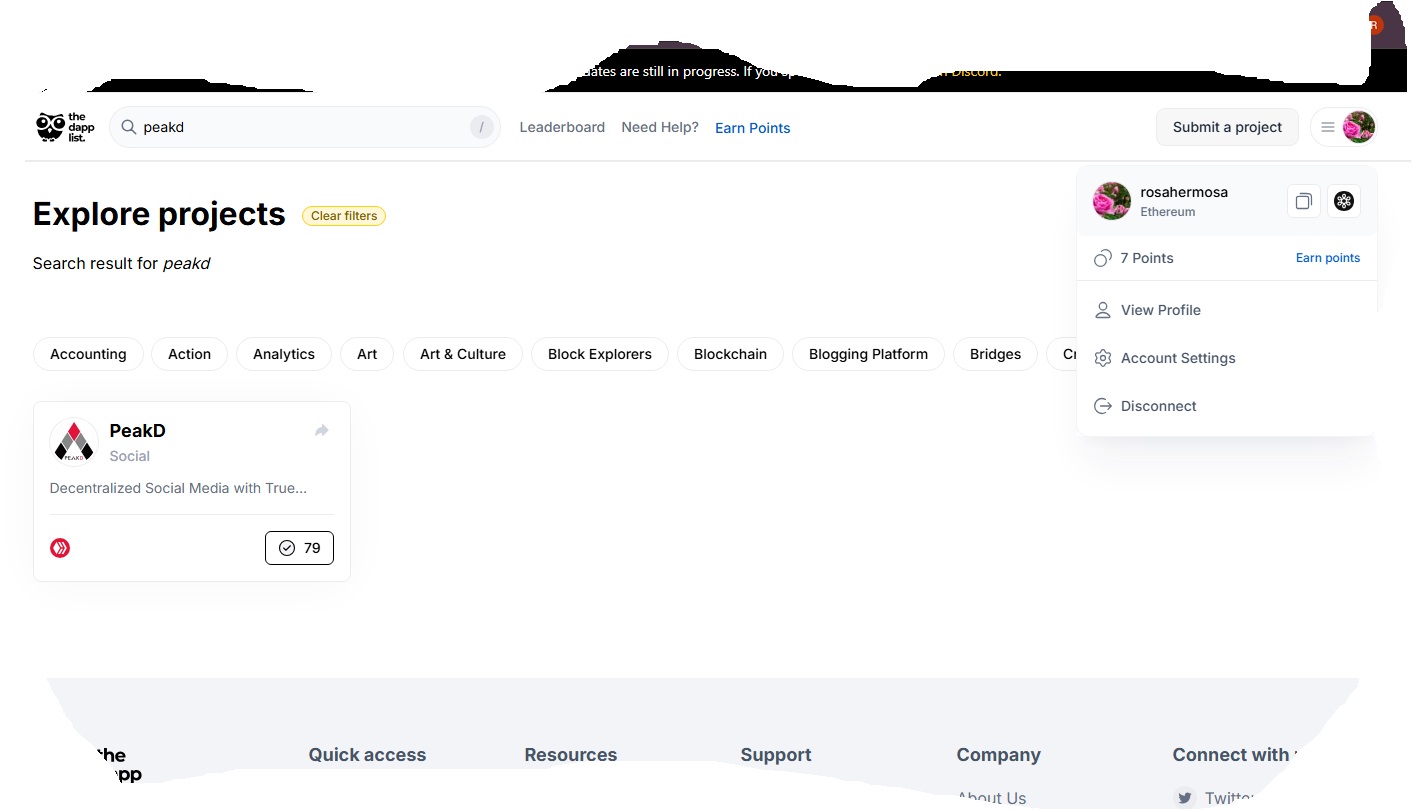This screenshot has width=1413, height=811.
Task: Click the Account Settings gear icon
Action: (x=1103, y=358)
